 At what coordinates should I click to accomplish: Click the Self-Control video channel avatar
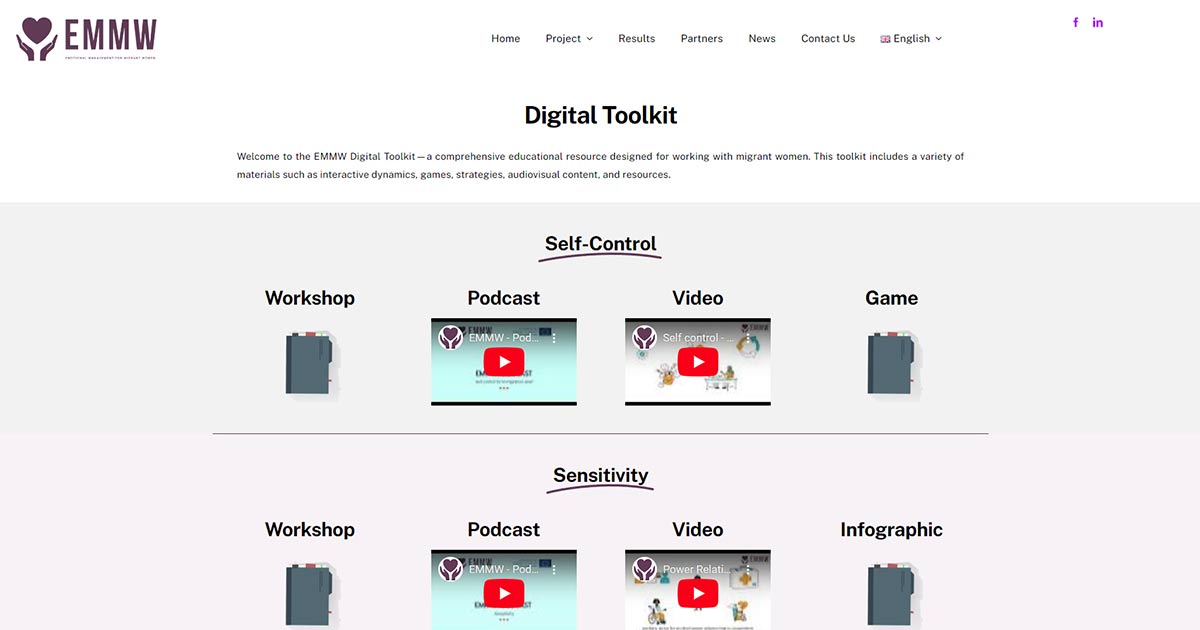(x=645, y=338)
